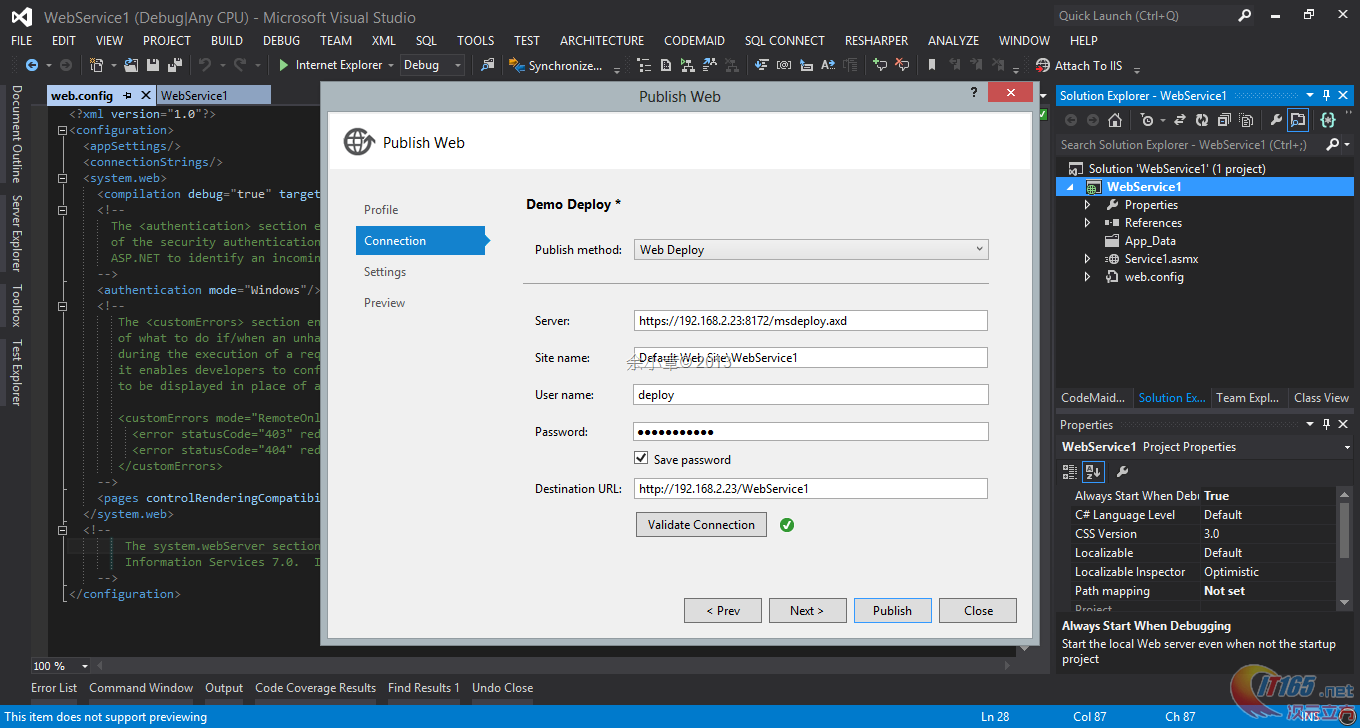Click Categorized icon in Properties panel
The width and height of the screenshot is (1360, 728).
click(1070, 472)
